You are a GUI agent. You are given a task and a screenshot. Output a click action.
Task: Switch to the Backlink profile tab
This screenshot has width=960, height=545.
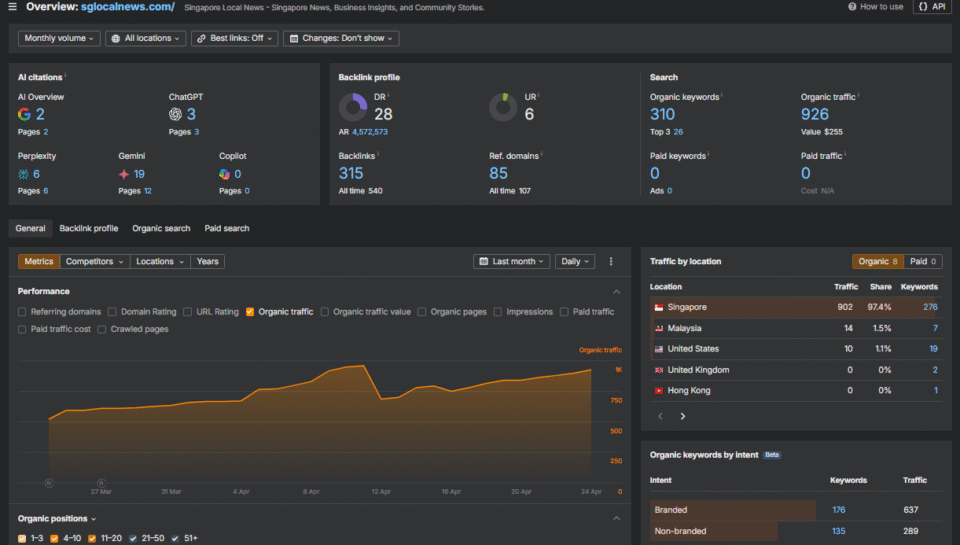89,228
